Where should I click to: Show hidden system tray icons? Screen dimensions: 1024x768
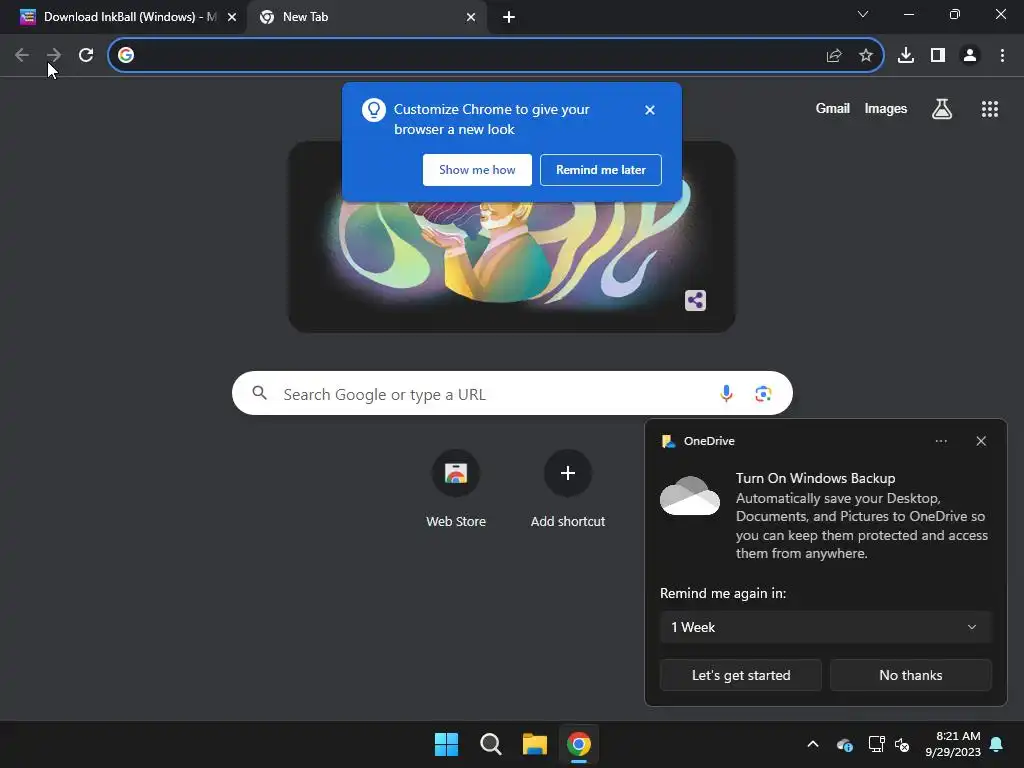(813, 744)
